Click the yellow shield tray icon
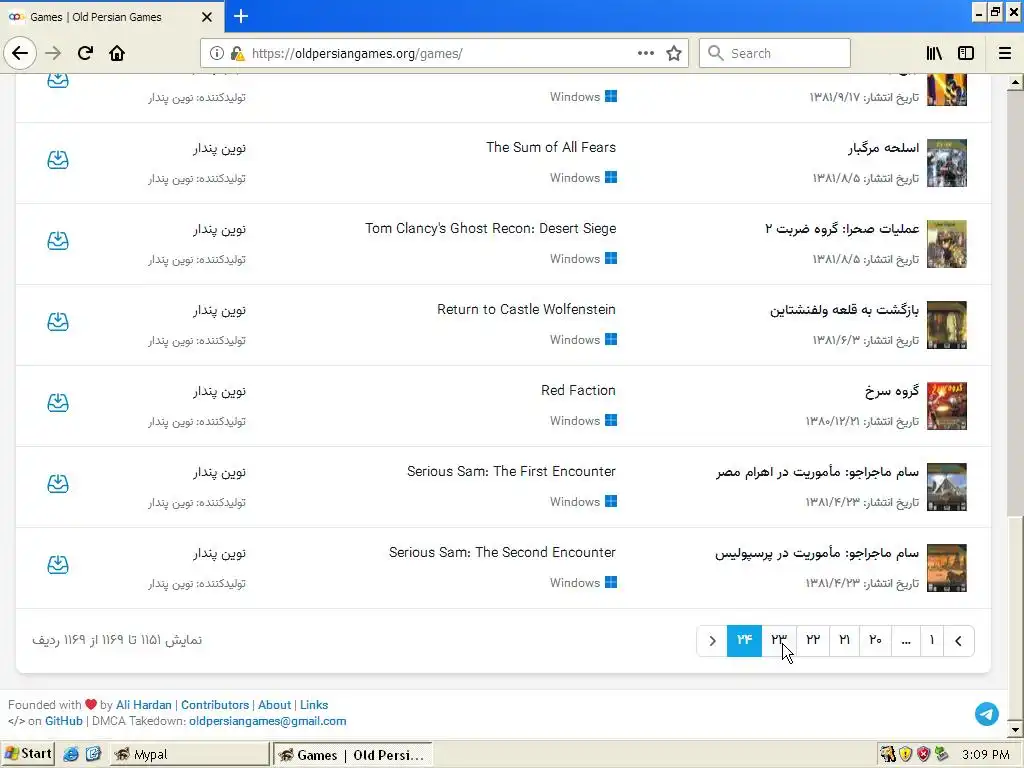1024x768 pixels. [906, 754]
